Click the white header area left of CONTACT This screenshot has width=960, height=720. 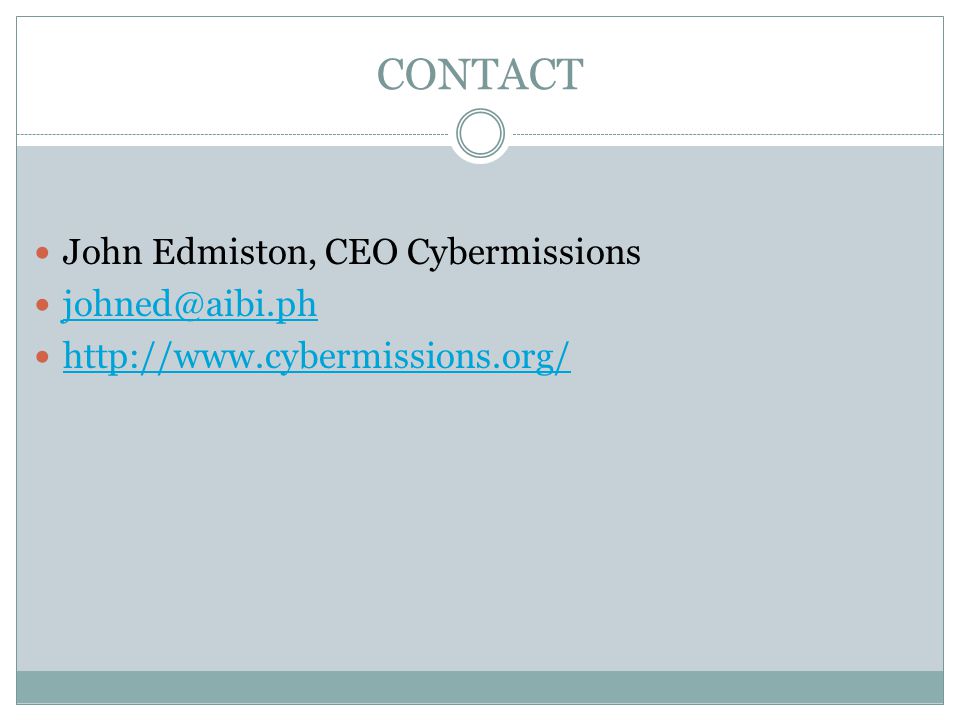[196, 75]
